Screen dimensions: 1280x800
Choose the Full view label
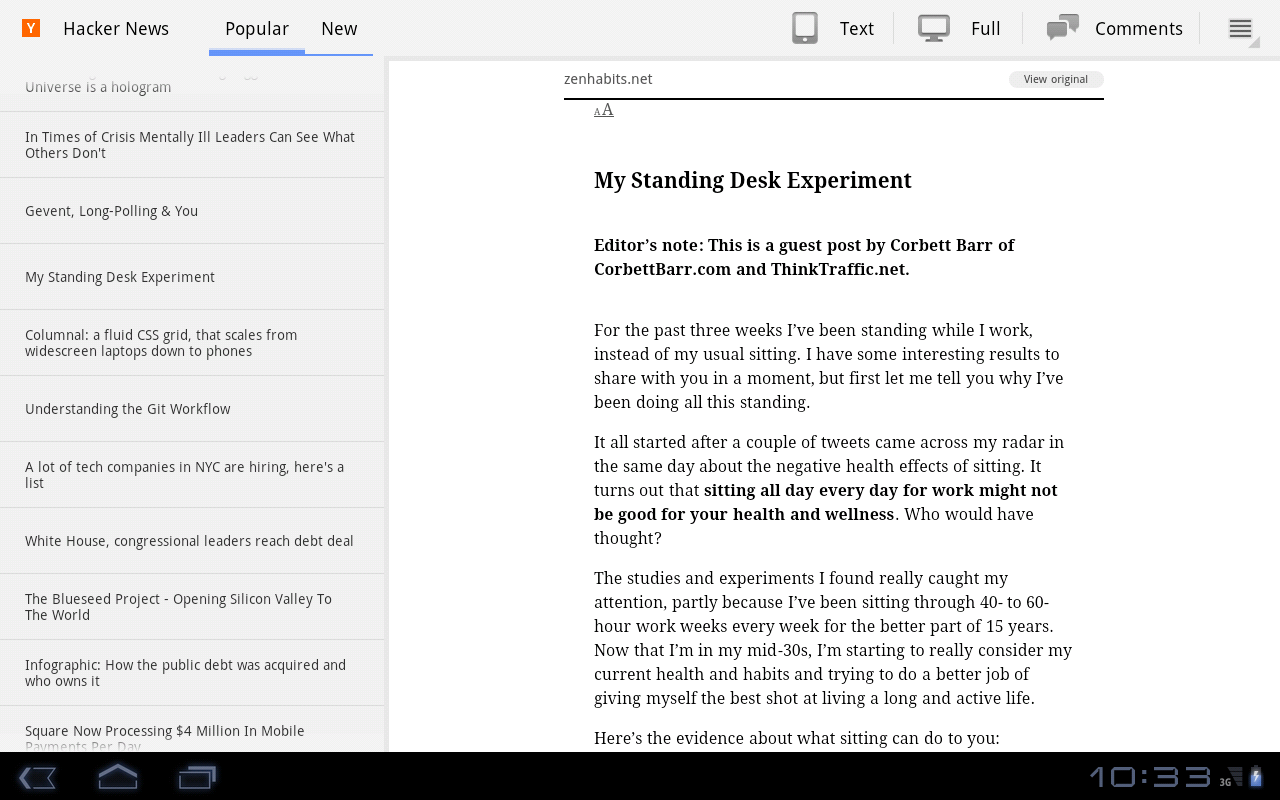point(986,29)
